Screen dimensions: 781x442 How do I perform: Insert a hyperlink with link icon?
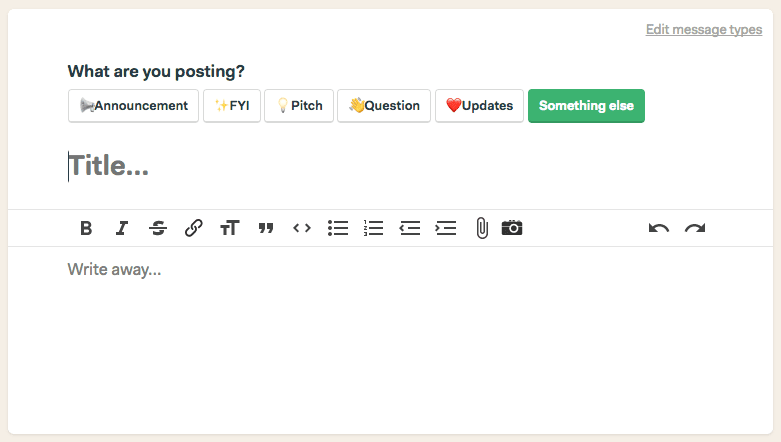[194, 228]
